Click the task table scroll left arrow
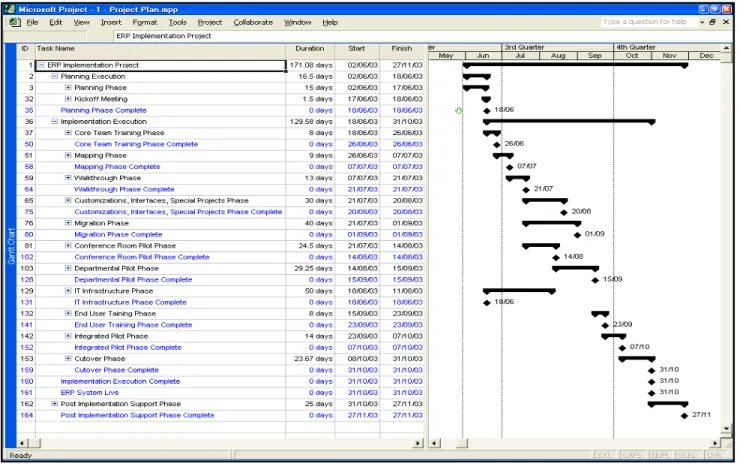This screenshot has width=740, height=464. coord(22,443)
